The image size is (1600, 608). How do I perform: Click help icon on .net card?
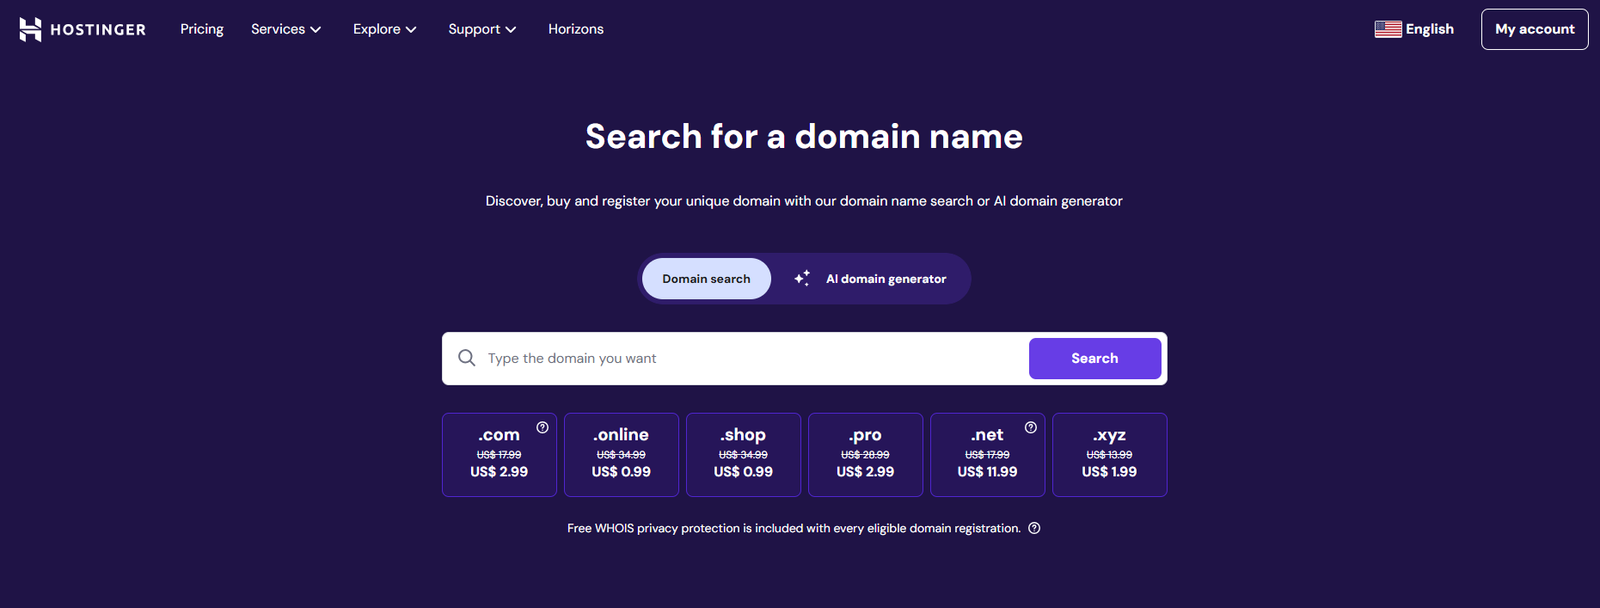(1030, 427)
